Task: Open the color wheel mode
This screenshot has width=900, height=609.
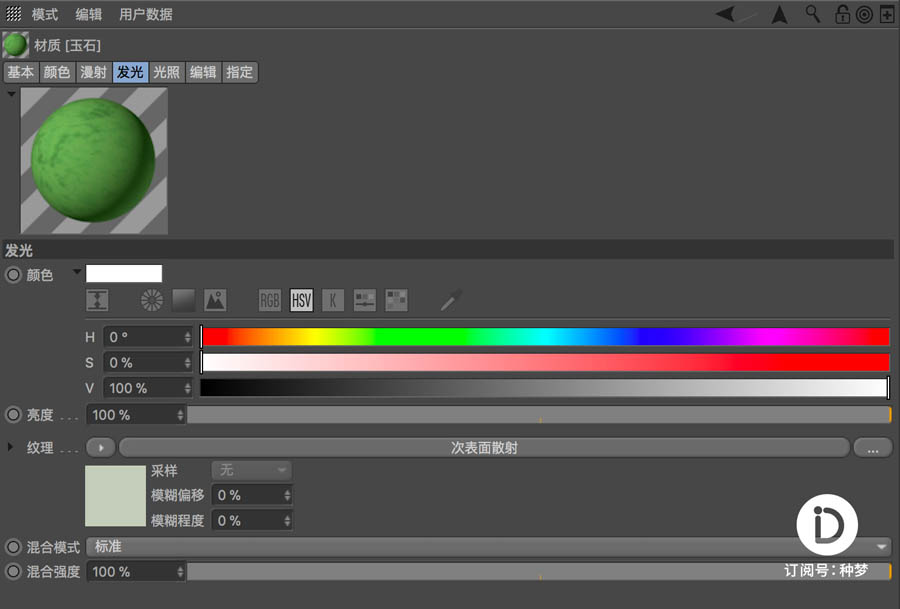Action: [x=151, y=300]
